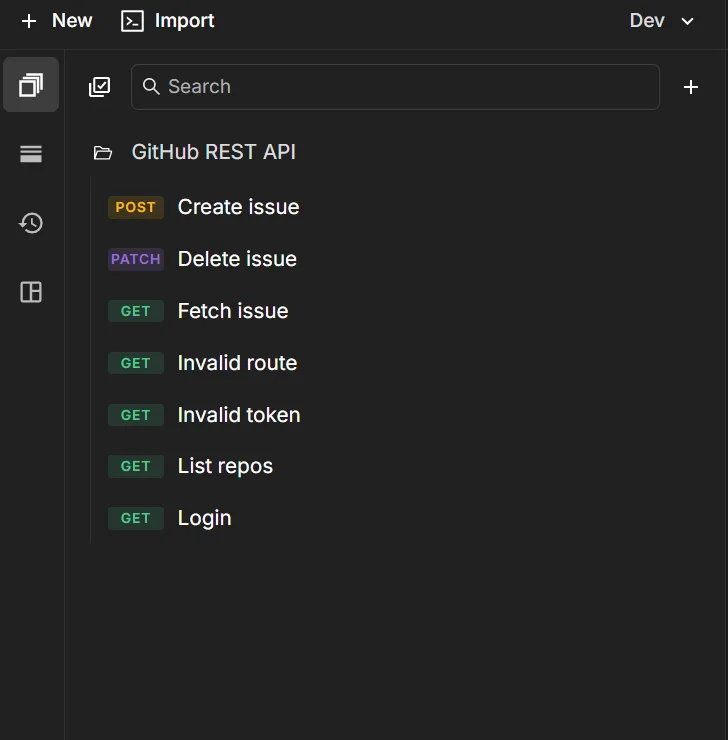Click the GET badge on Invalid token
Image resolution: width=728 pixels, height=740 pixels.
tap(136, 415)
